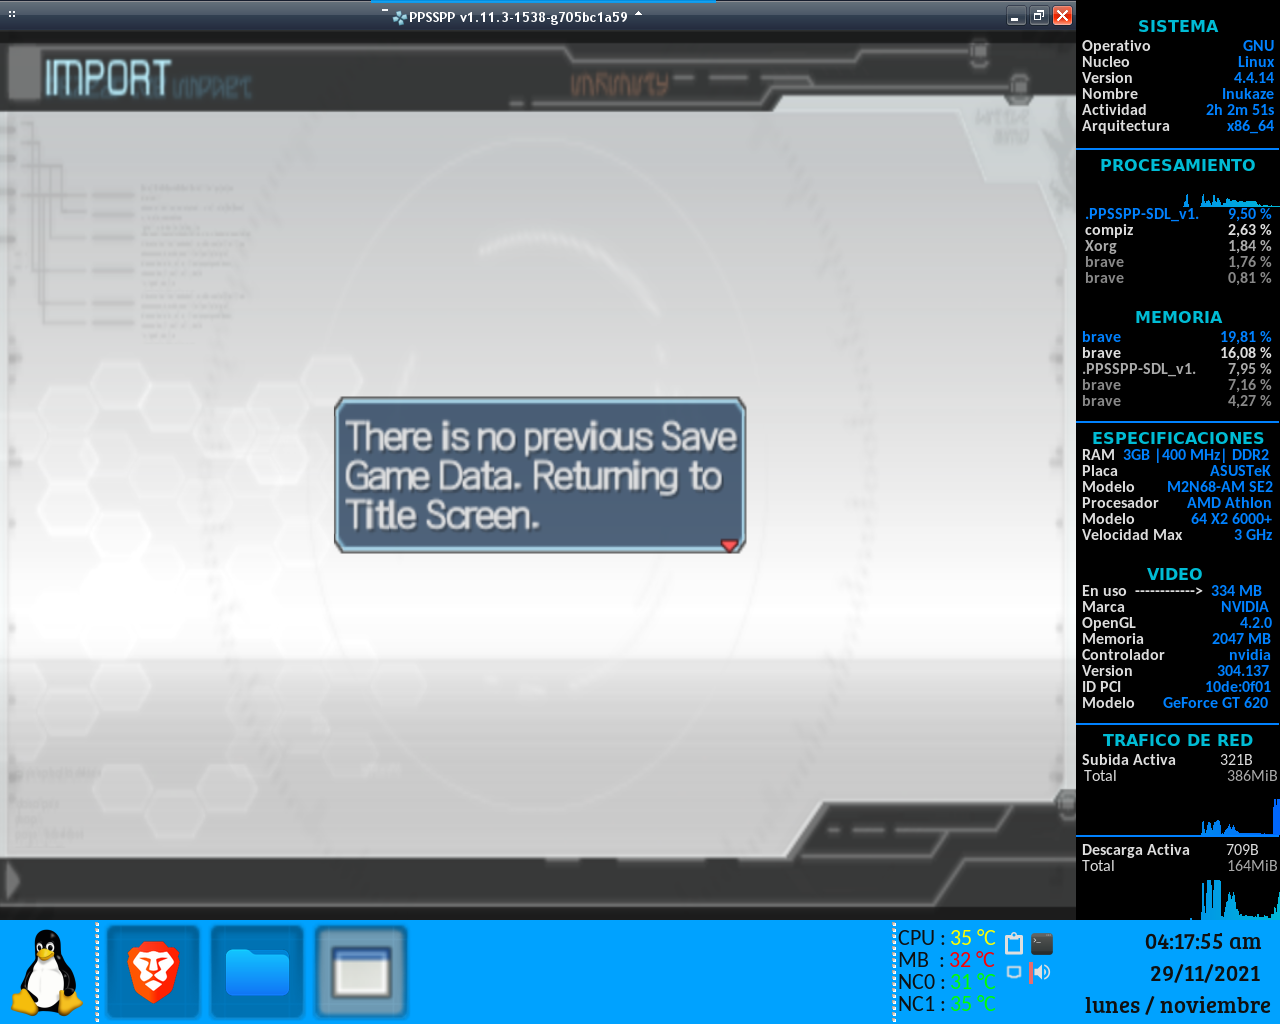
Task: Open the Tux penguin application menu
Action: click(46, 972)
